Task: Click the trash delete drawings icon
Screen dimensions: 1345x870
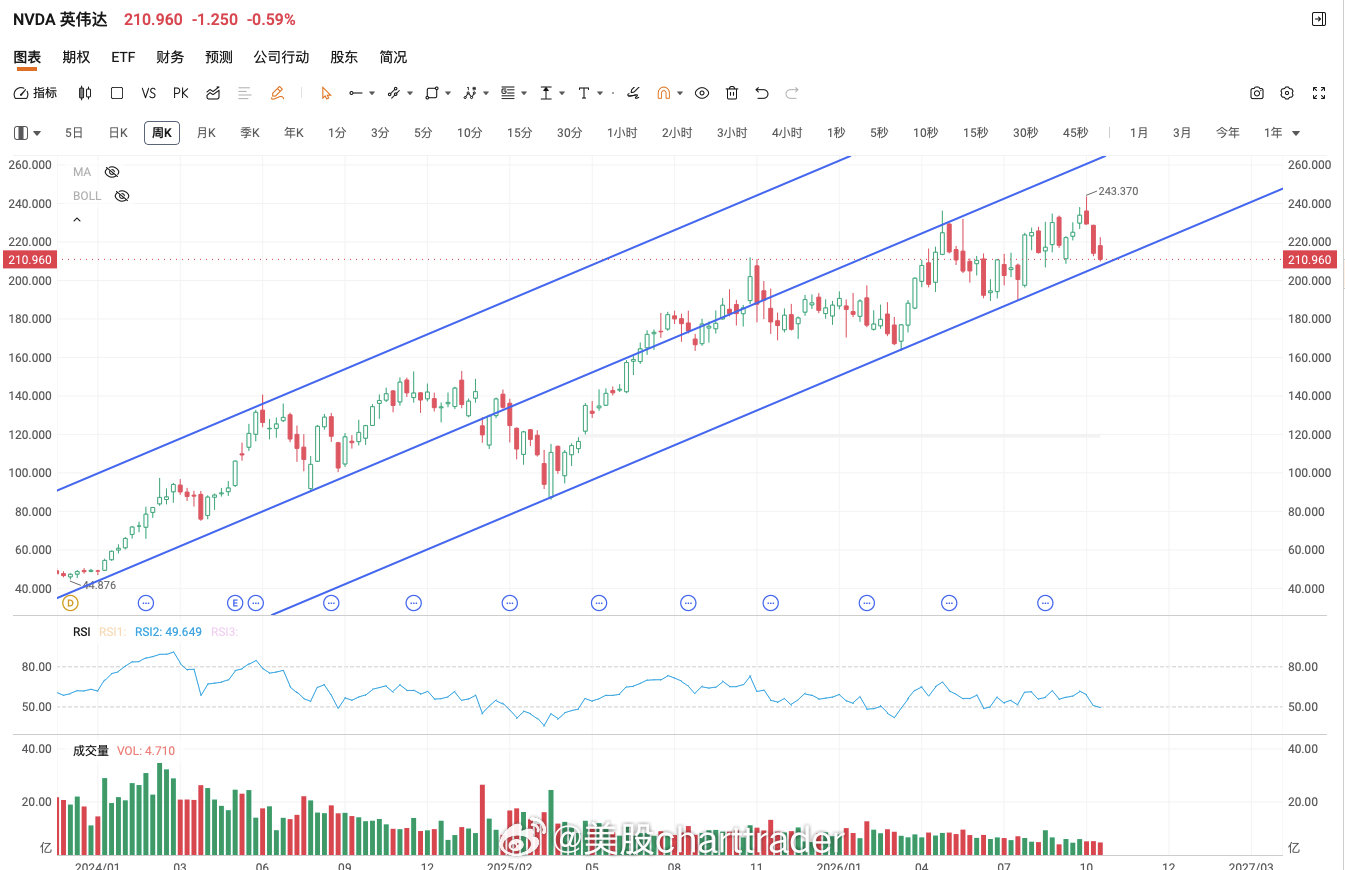Action: pyautogui.click(x=732, y=93)
